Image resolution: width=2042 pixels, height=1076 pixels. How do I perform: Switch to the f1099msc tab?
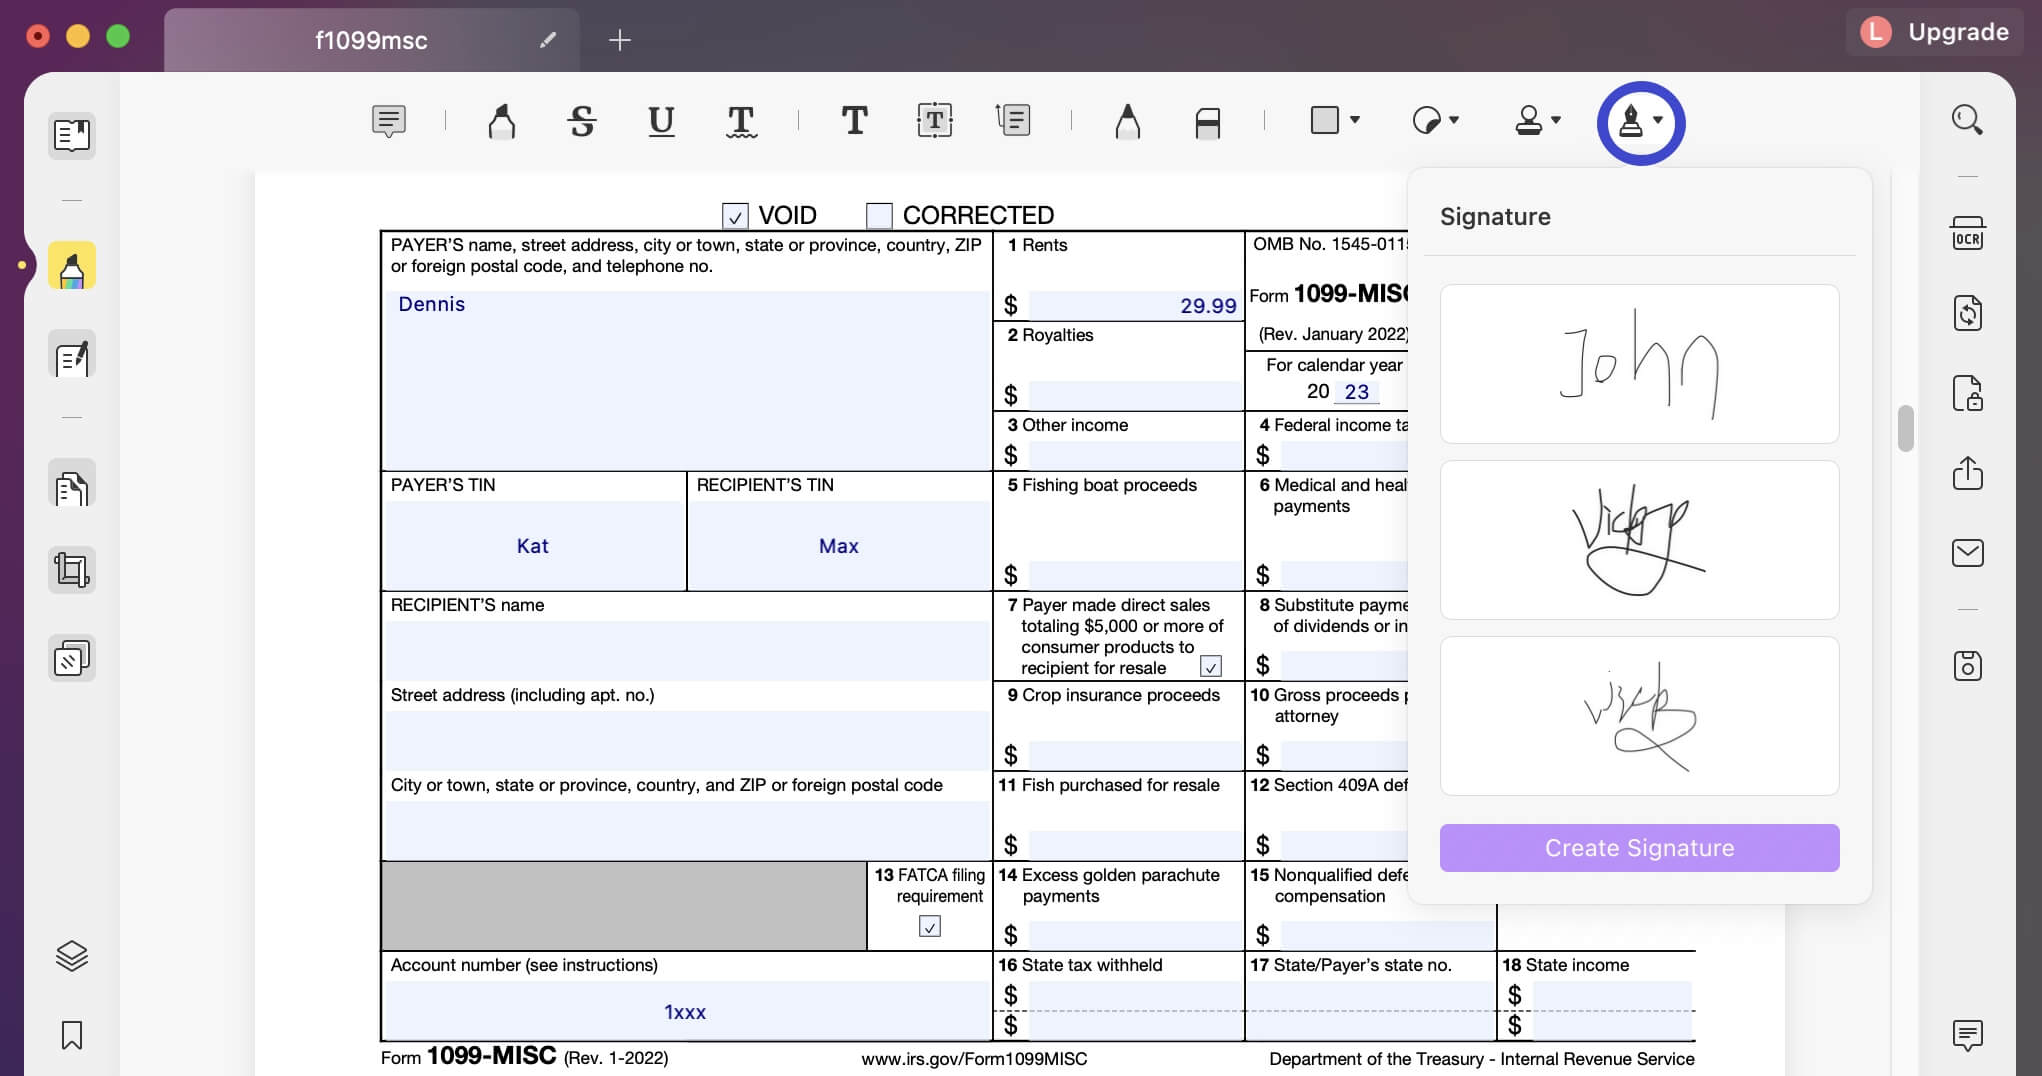click(371, 40)
